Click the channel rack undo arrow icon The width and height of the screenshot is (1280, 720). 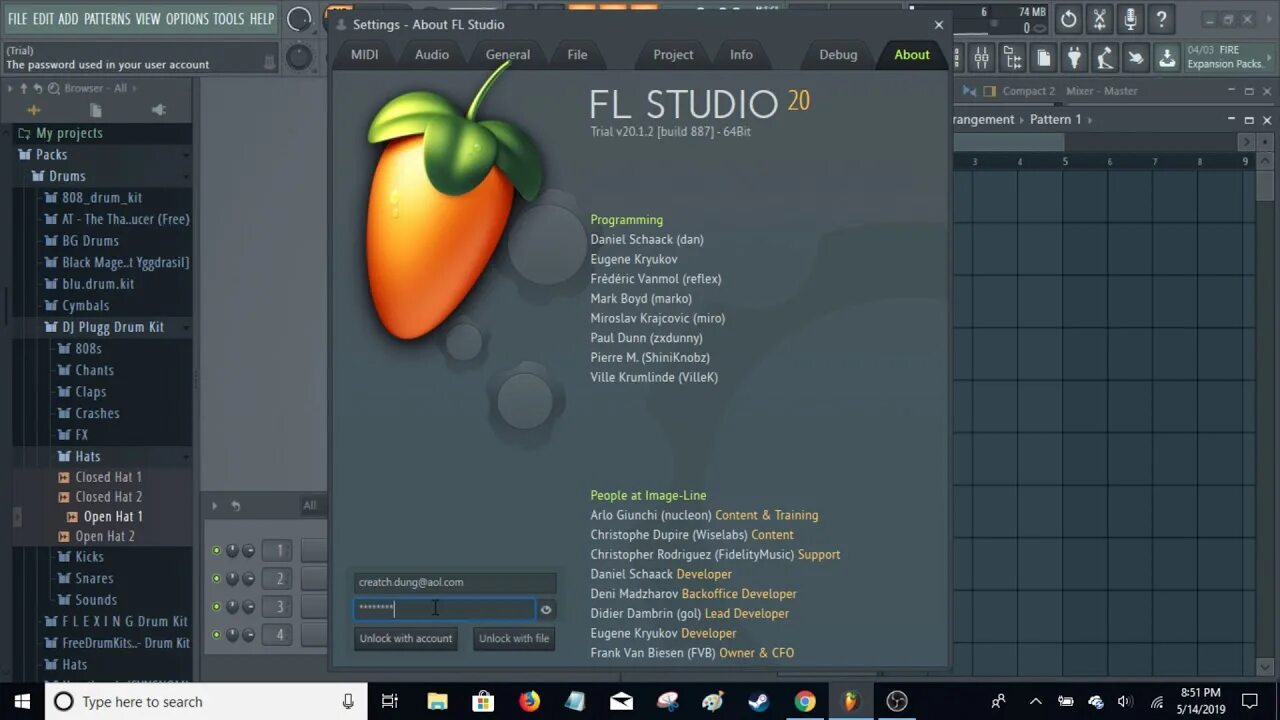(235, 506)
